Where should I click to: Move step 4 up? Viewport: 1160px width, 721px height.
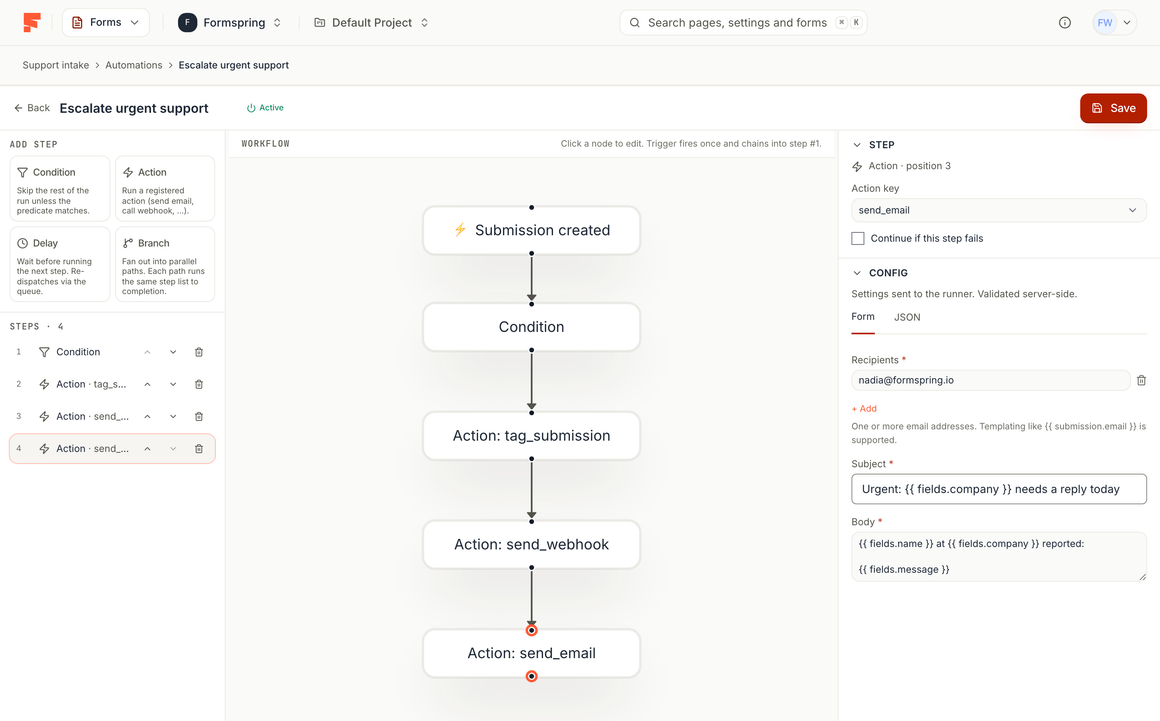point(147,449)
